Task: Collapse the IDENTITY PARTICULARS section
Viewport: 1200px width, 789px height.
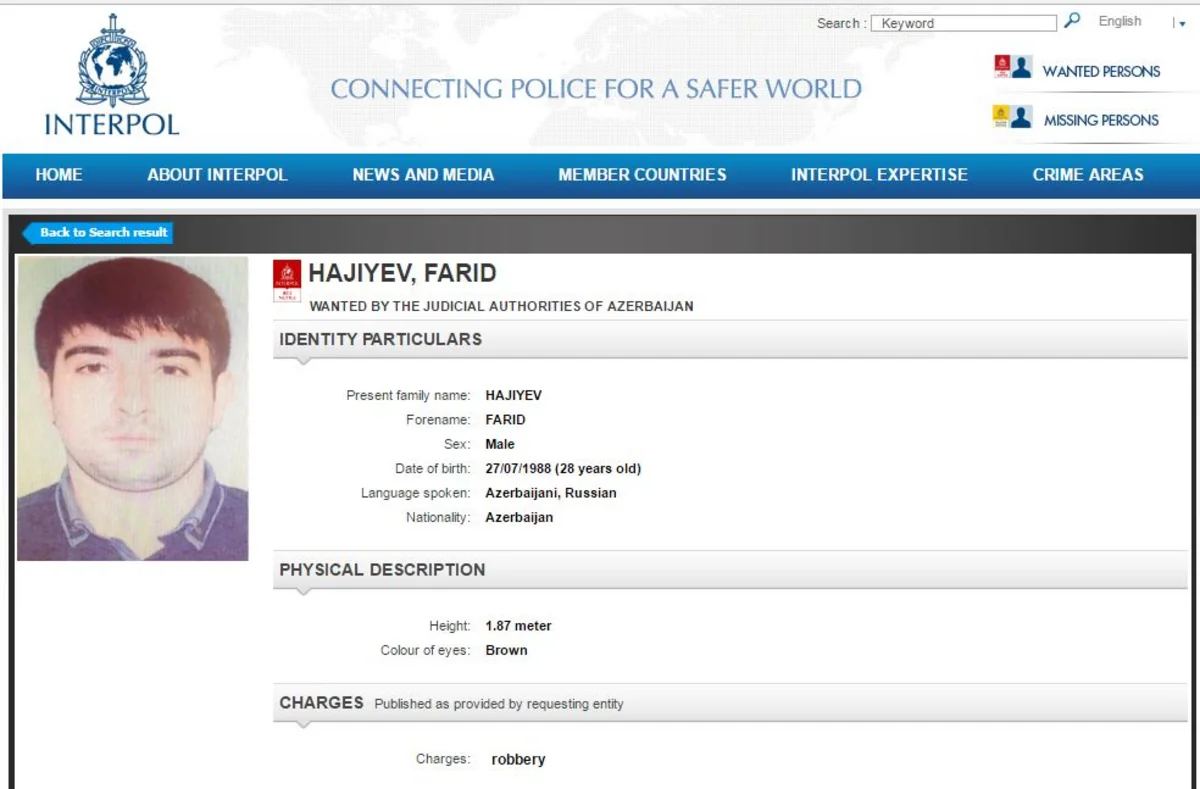Action: point(302,358)
